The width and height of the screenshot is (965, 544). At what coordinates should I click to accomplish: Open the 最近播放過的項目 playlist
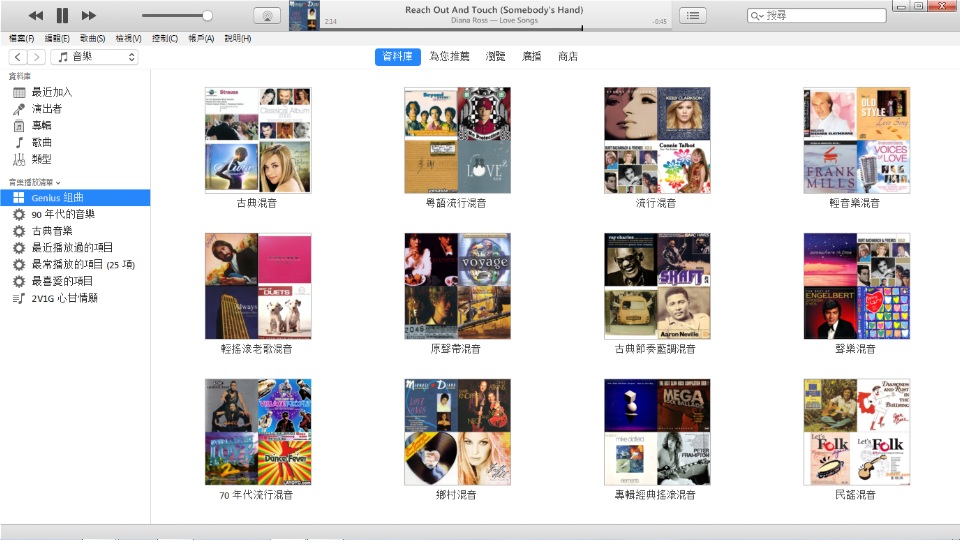[x=75, y=247]
